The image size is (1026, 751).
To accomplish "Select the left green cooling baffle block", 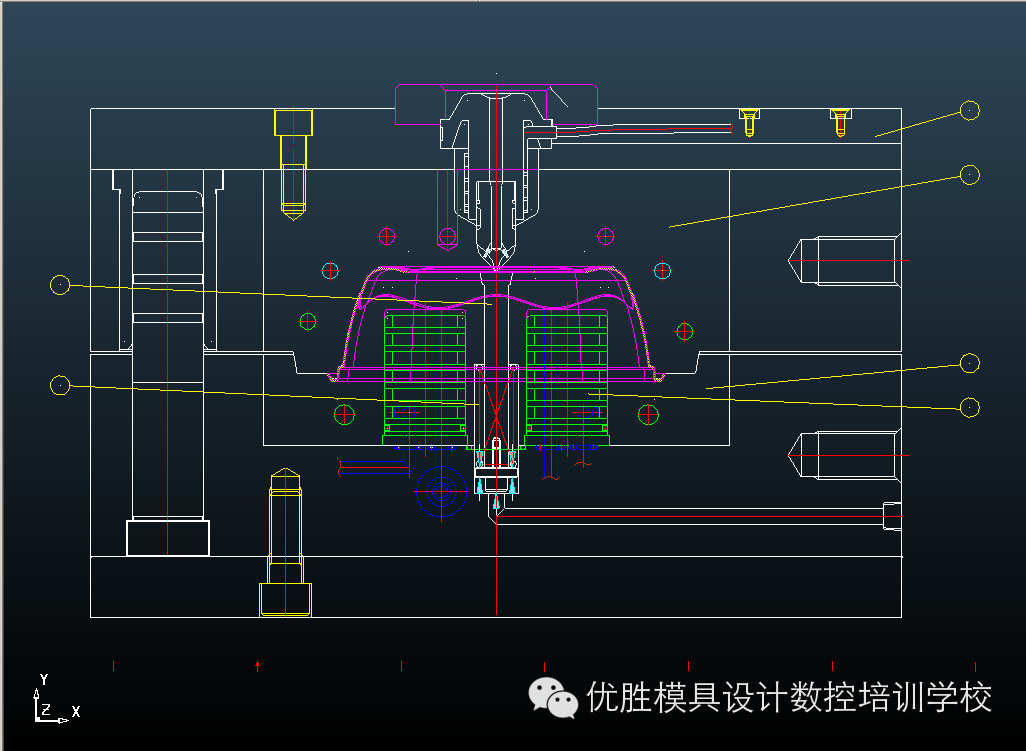I will coord(425,377).
